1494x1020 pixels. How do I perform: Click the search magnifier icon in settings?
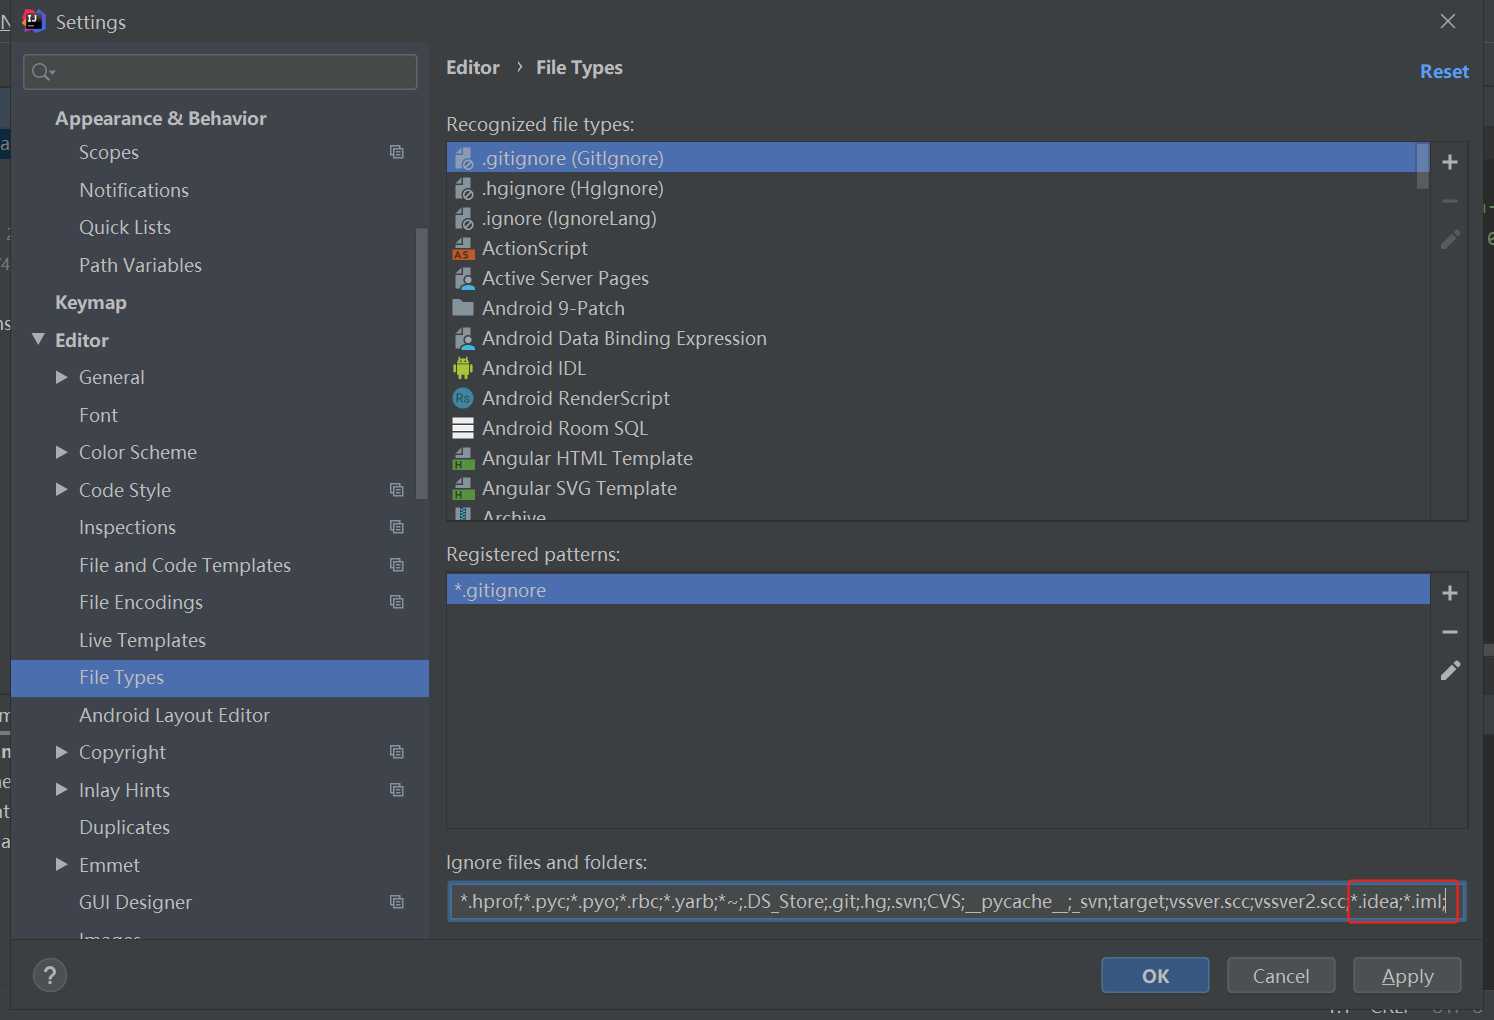click(42, 72)
